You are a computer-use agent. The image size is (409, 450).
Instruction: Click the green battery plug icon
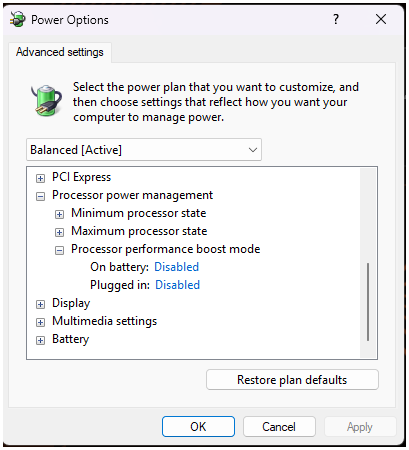tap(47, 100)
